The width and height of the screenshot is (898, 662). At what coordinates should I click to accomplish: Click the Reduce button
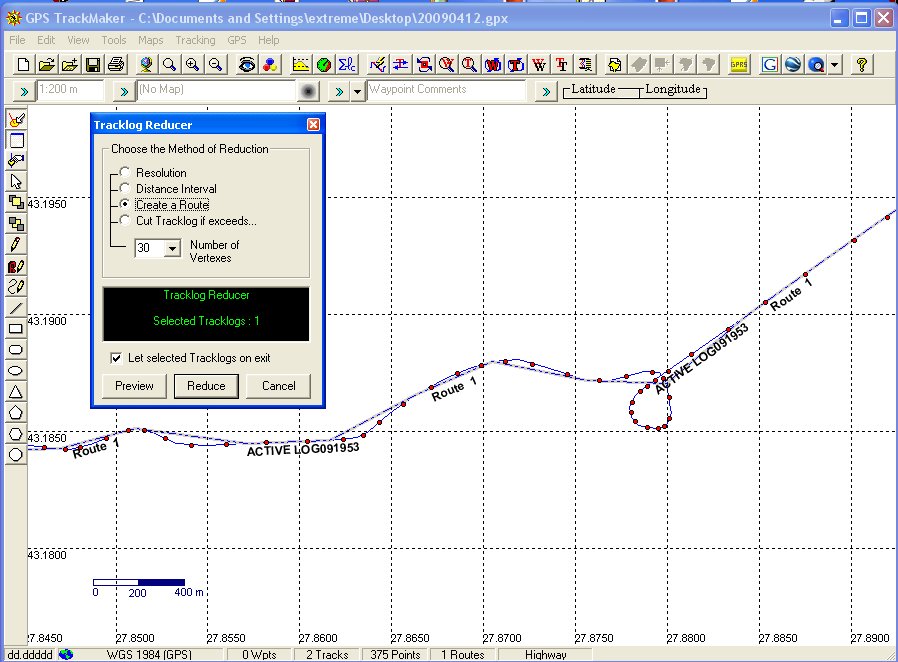click(206, 386)
